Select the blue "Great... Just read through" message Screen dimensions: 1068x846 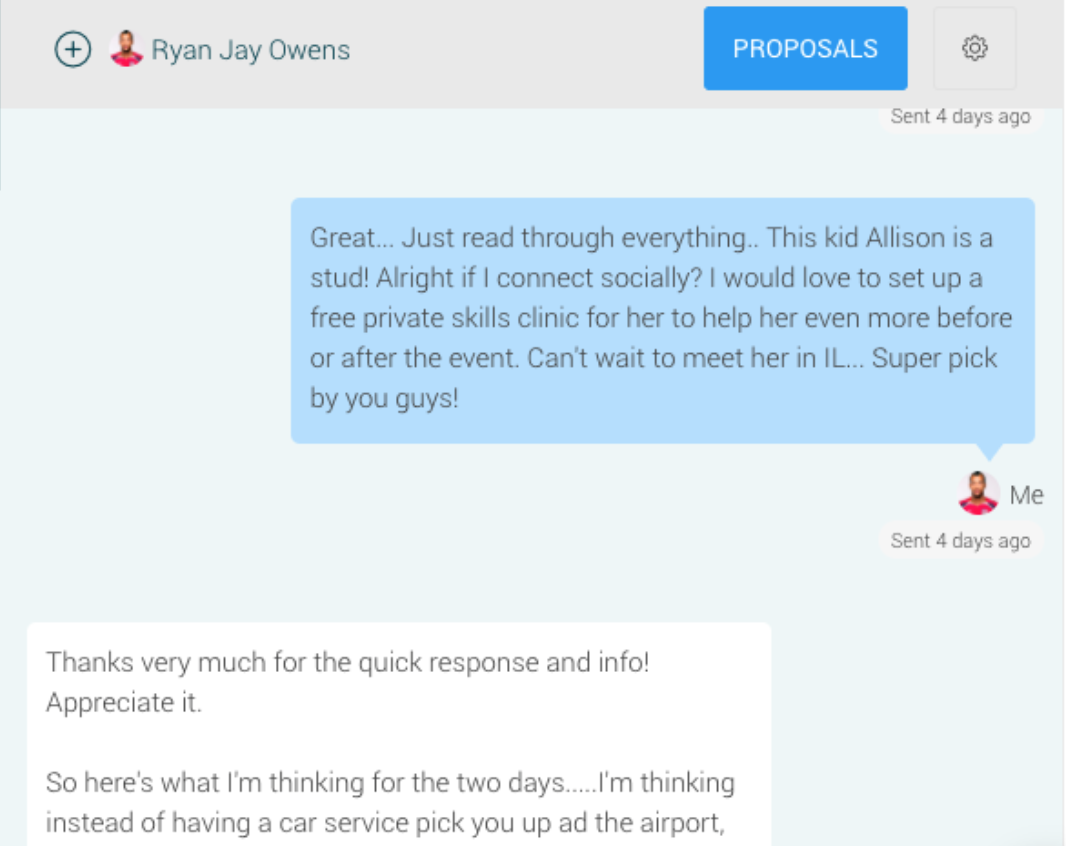pos(662,320)
